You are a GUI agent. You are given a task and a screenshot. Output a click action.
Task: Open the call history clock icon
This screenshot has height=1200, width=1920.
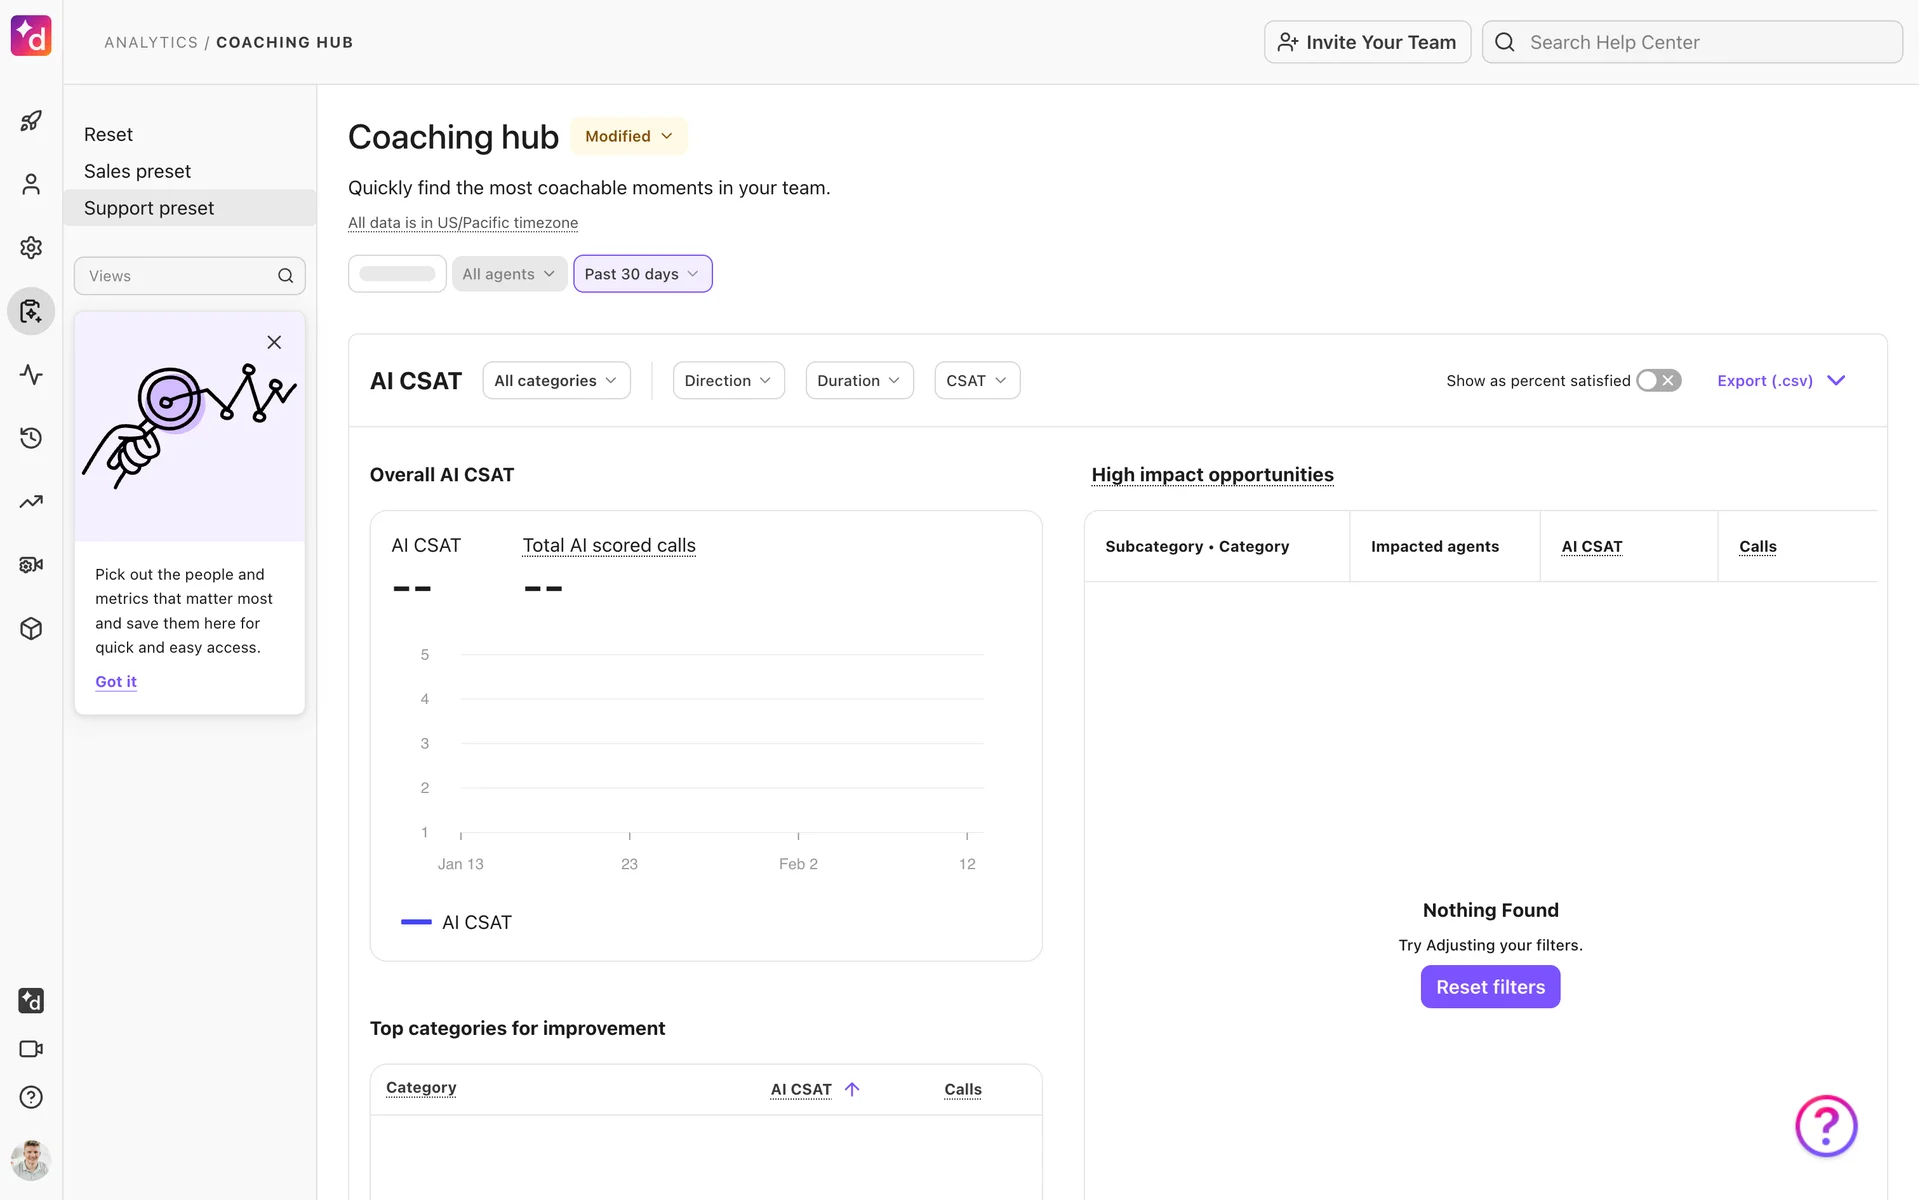pyautogui.click(x=31, y=438)
